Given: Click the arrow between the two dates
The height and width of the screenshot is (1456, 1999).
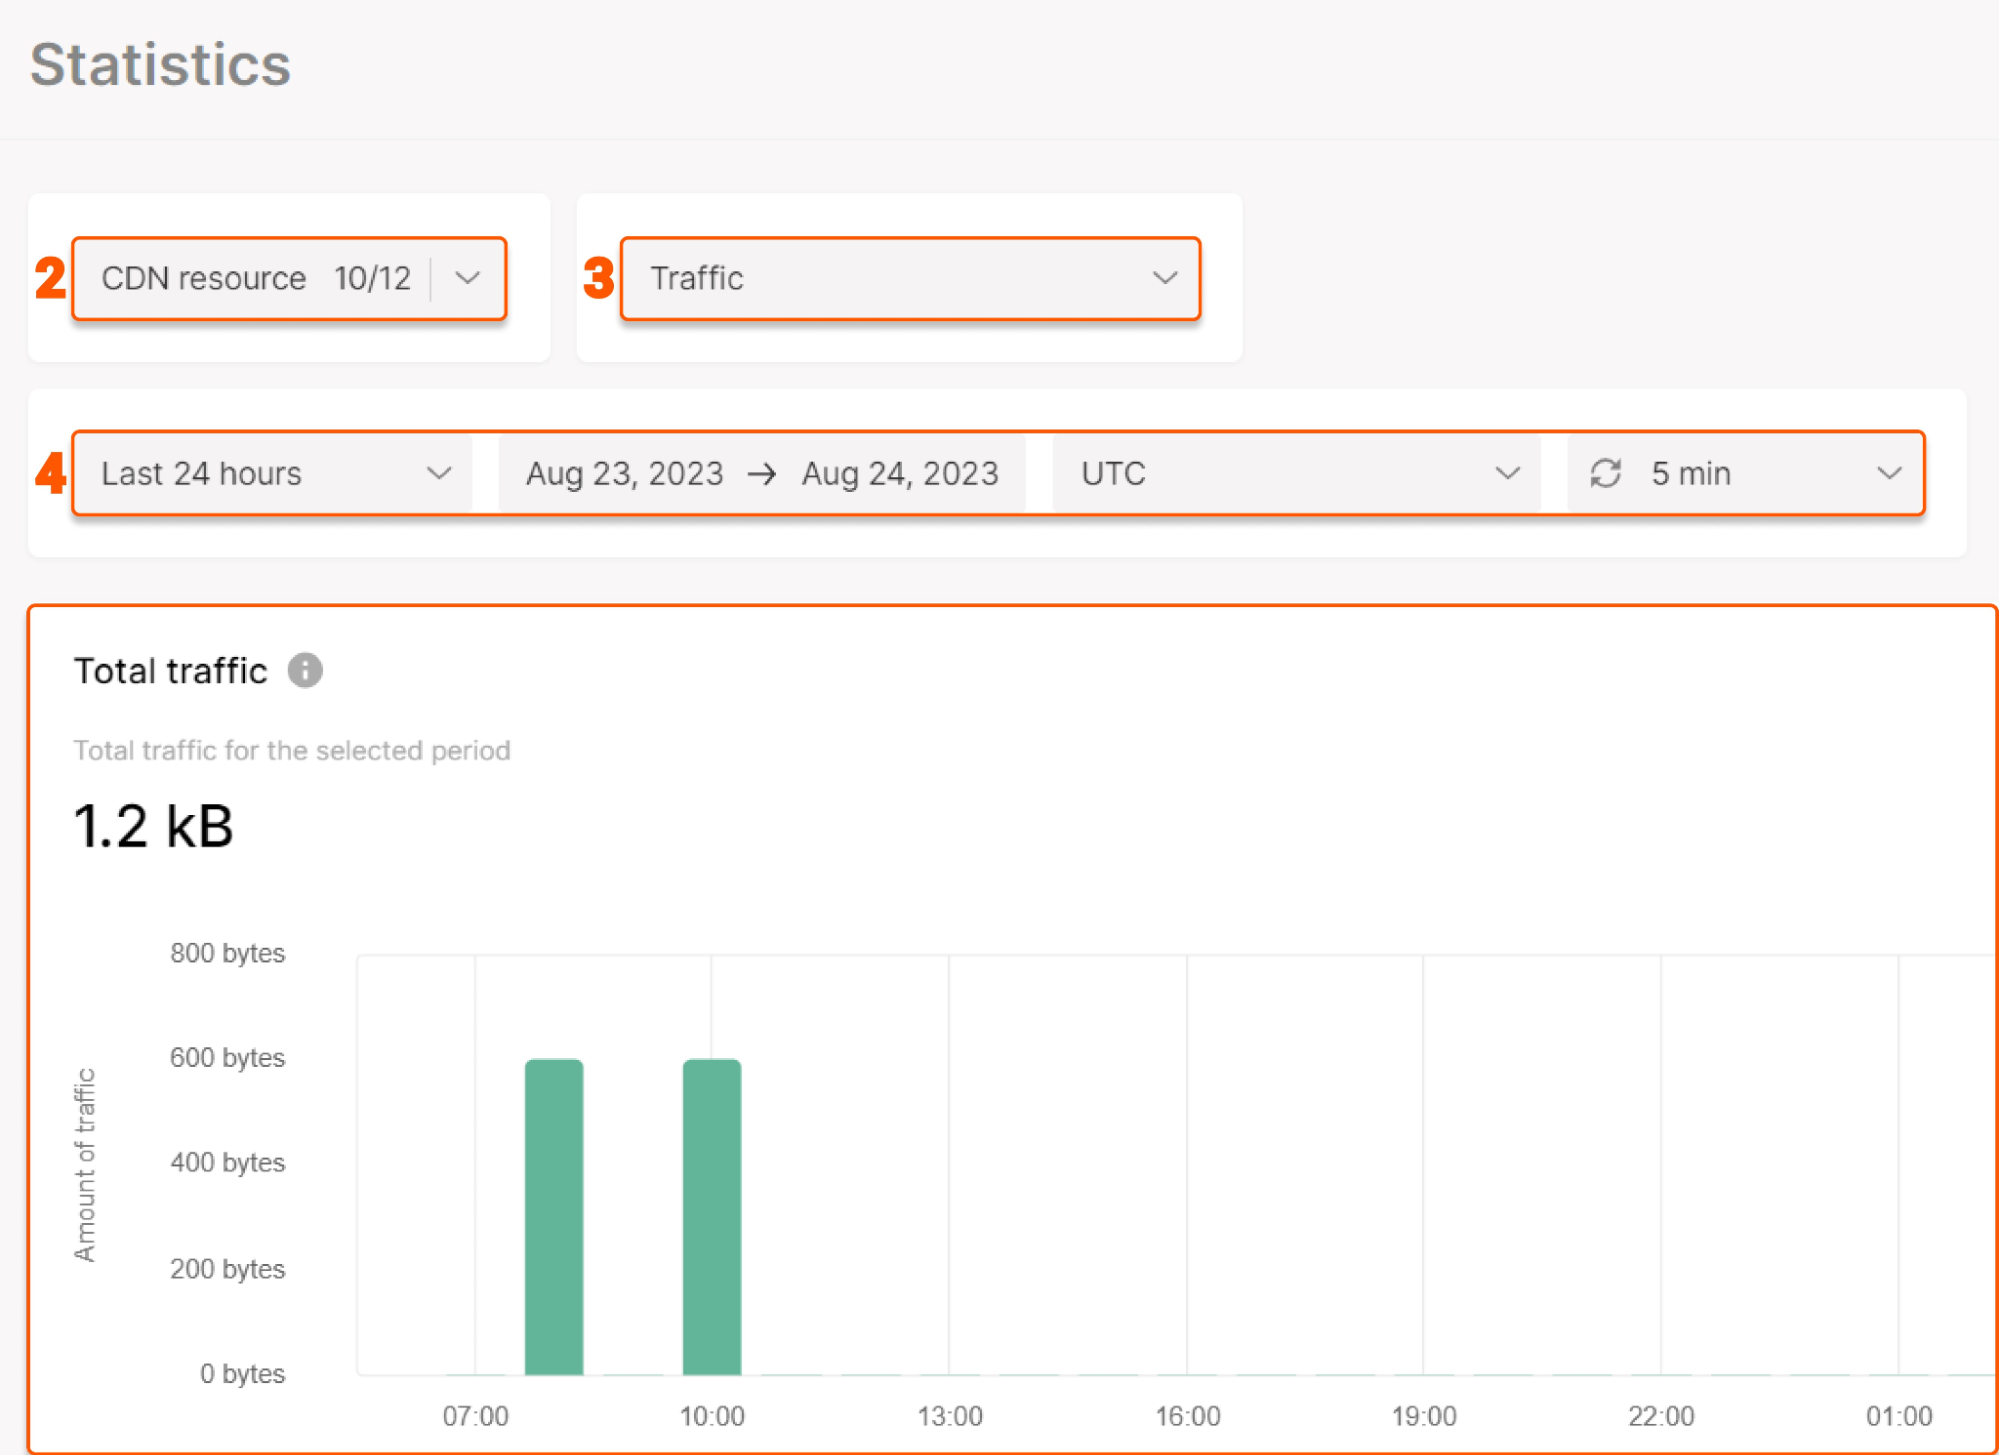Looking at the screenshot, I should pos(762,473).
